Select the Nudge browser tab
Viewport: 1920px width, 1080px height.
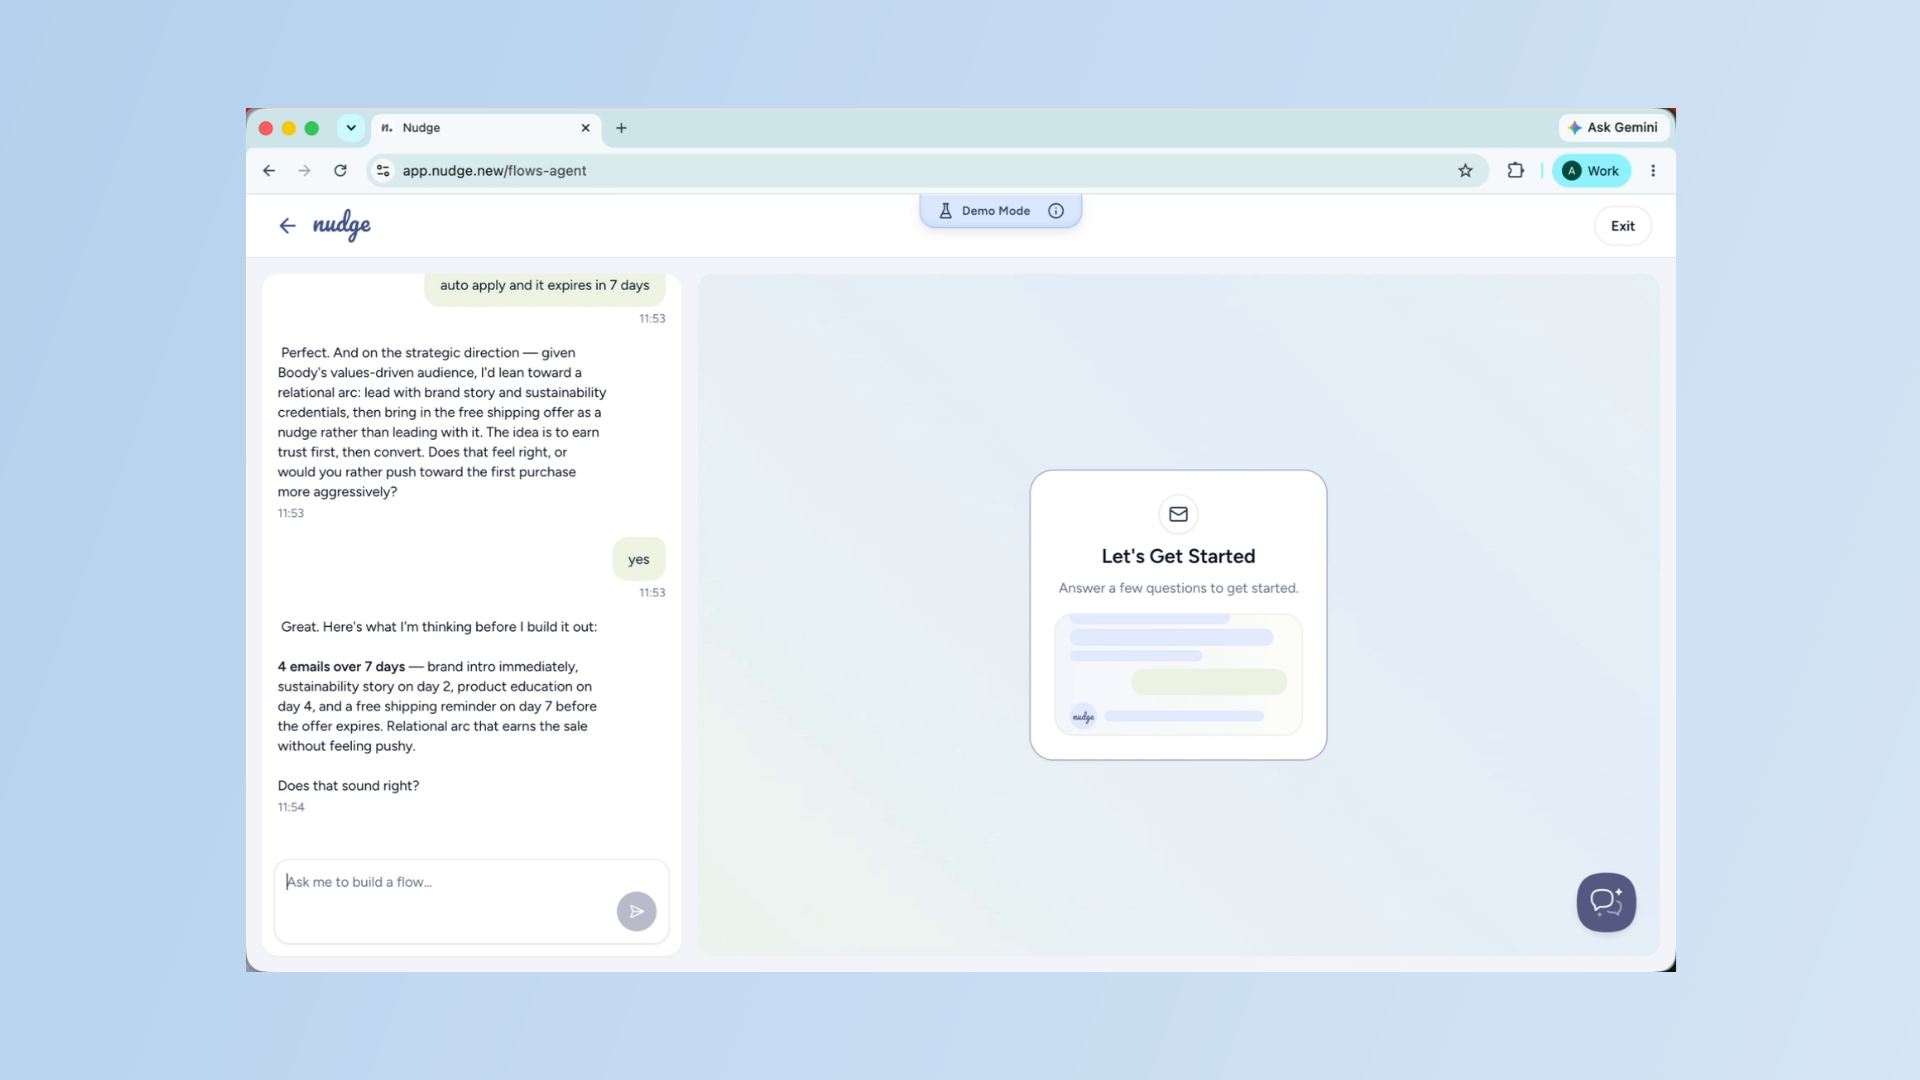486,128
